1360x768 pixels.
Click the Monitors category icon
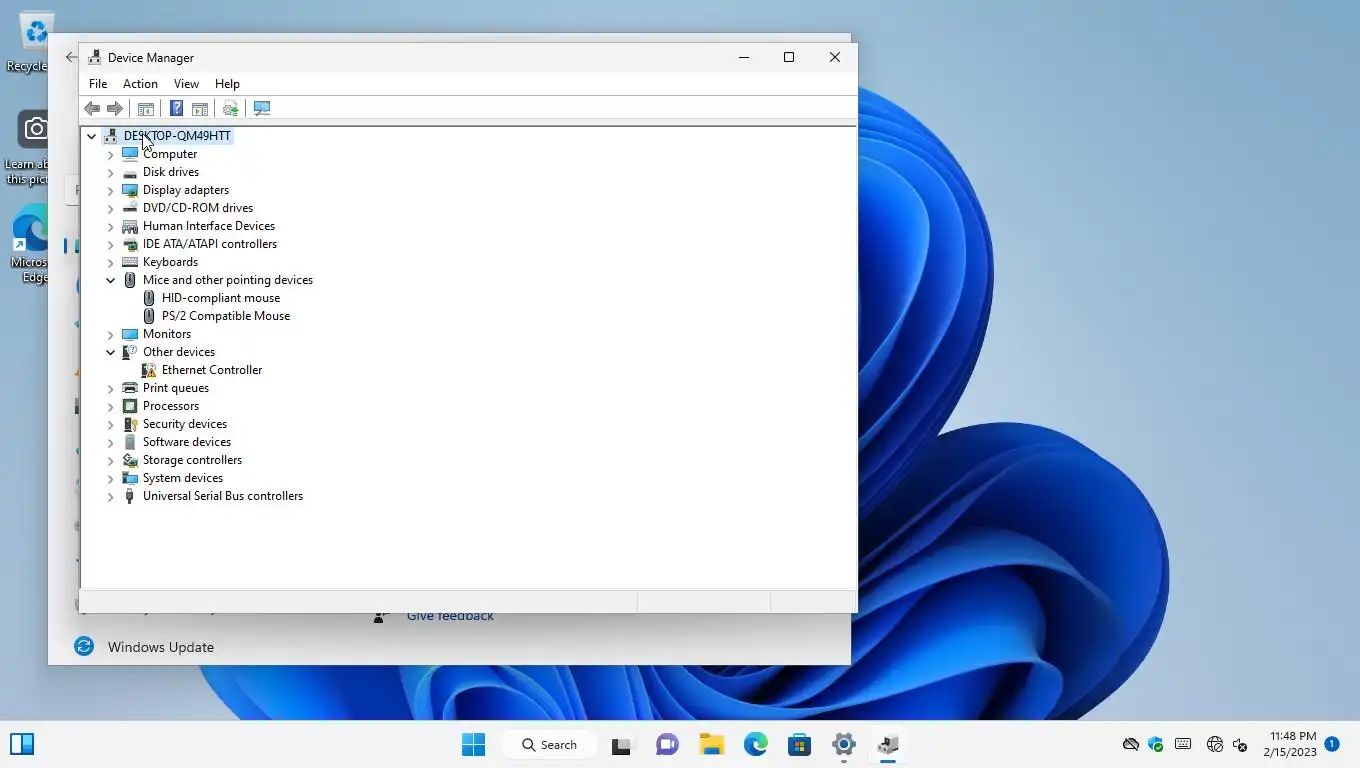click(x=130, y=334)
